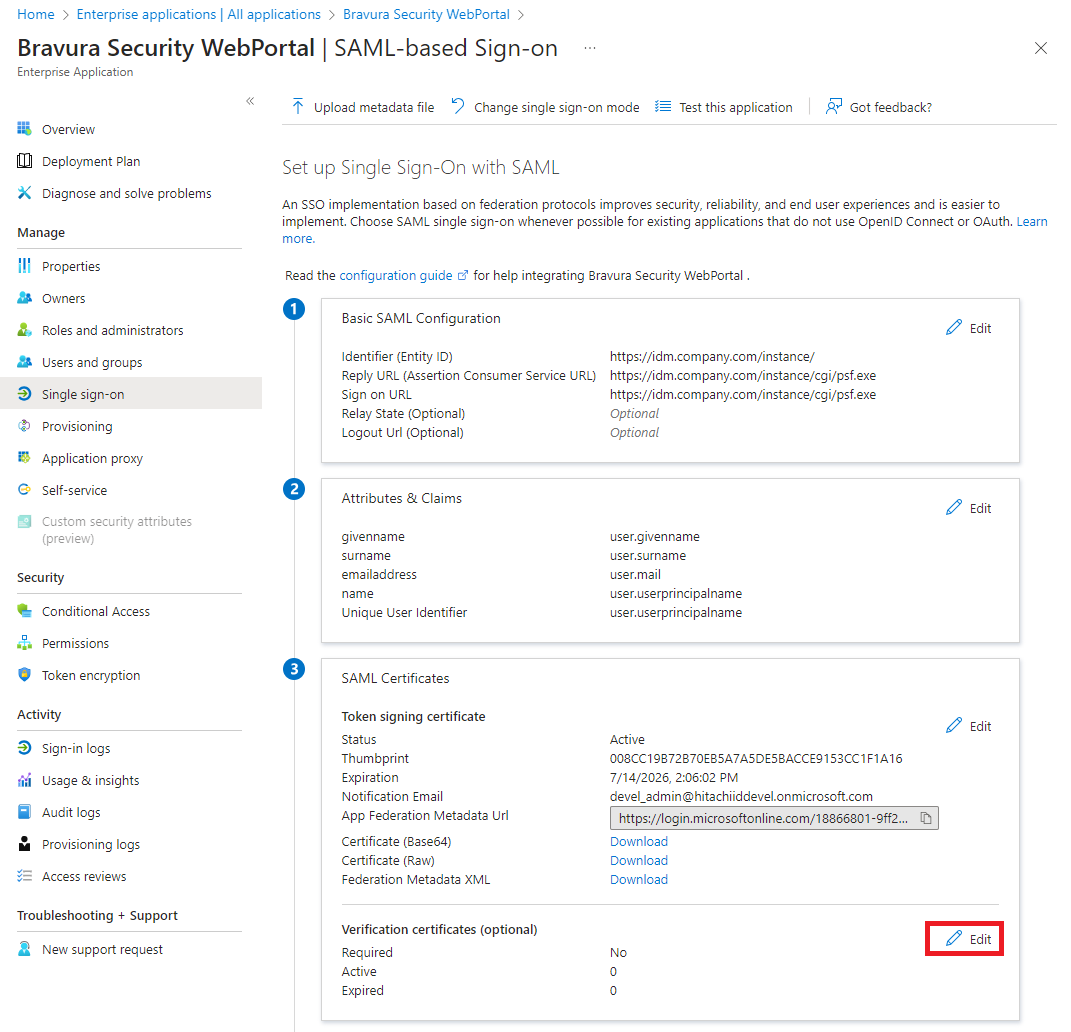The height and width of the screenshot is (1032, 1071).
Task: Launch Test this application
Action: point(723,106)
